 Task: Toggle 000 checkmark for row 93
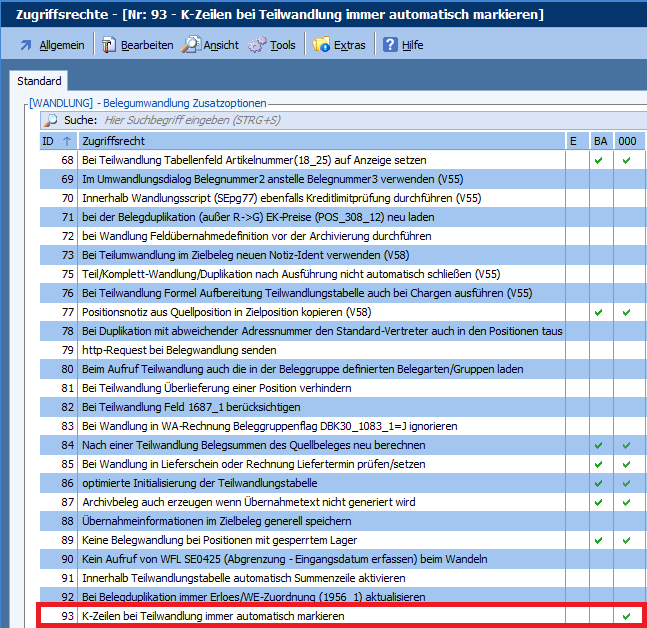pos(626,616)
